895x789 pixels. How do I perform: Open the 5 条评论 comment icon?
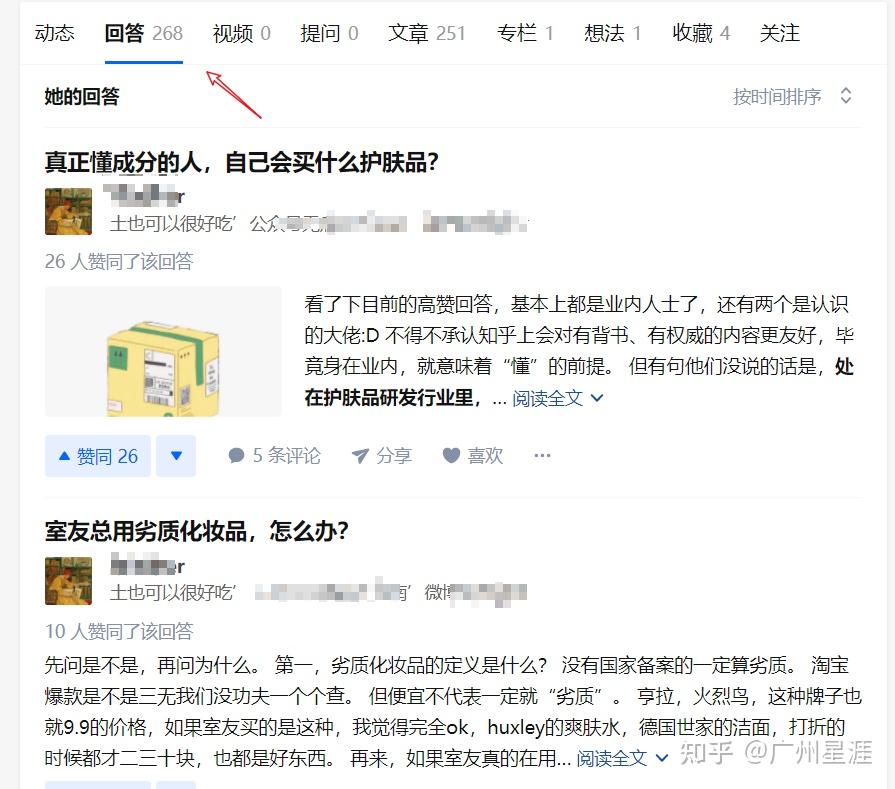(236, 456)
